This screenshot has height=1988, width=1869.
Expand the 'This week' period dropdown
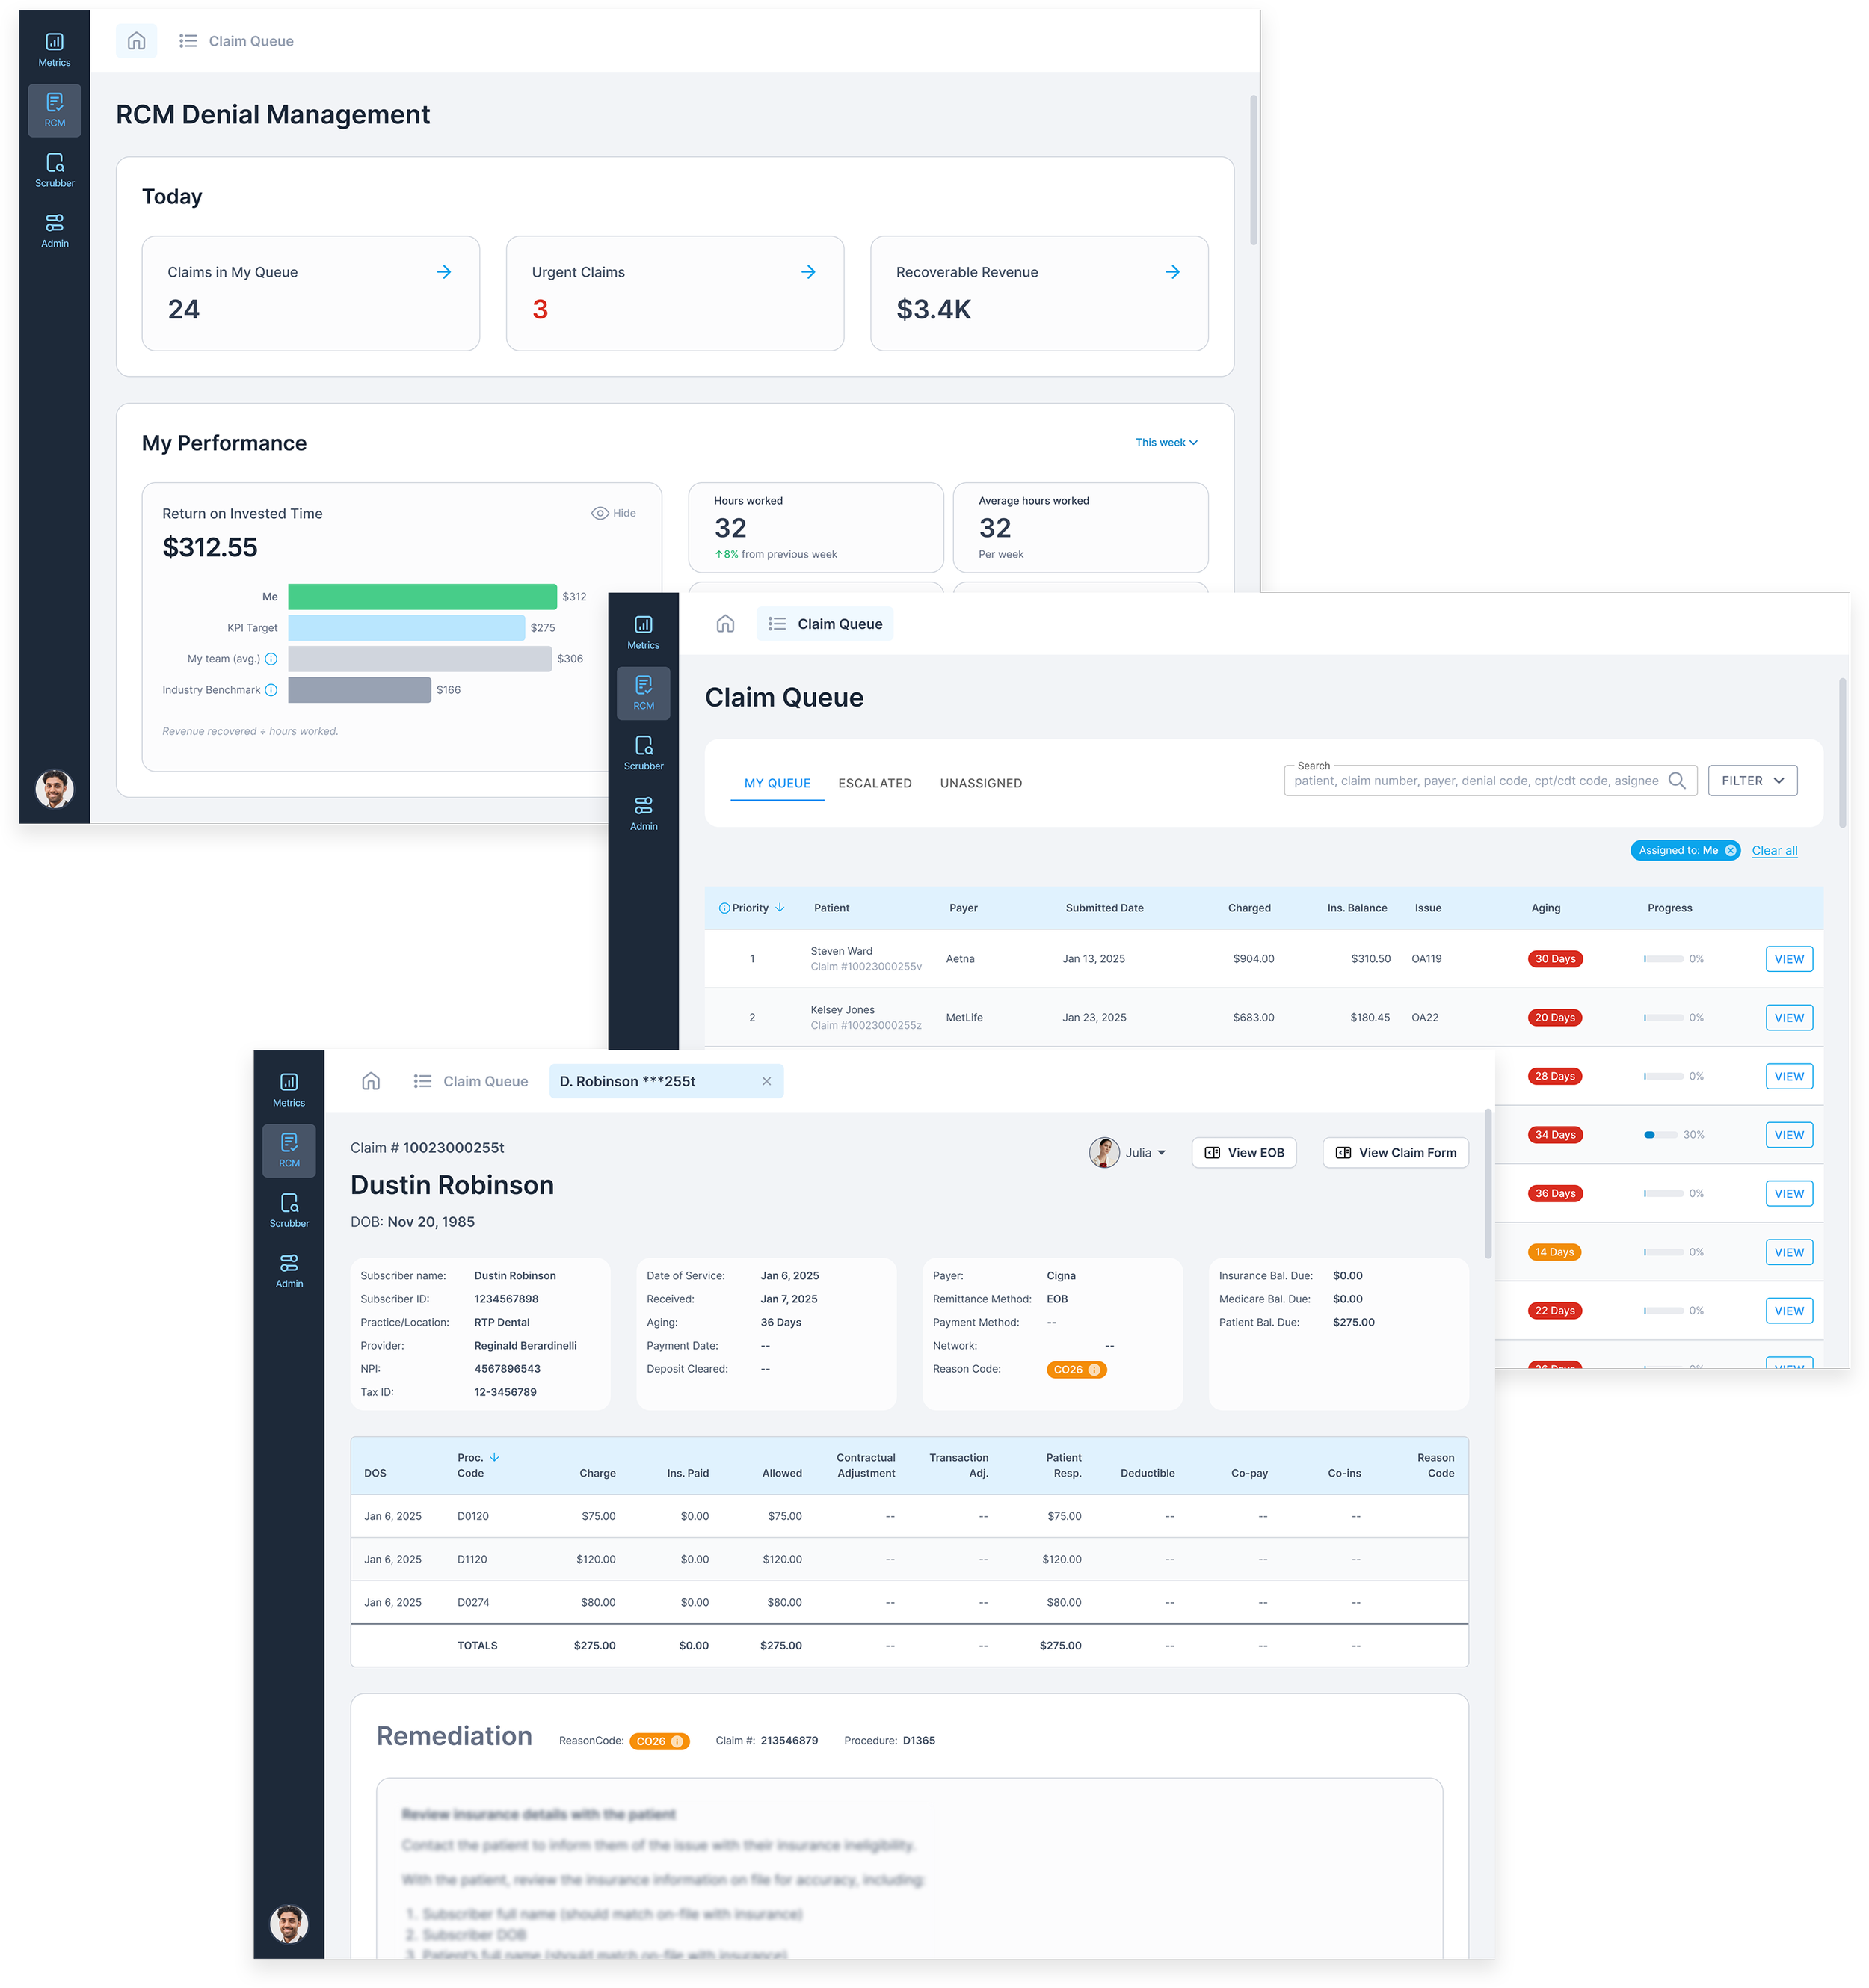click(1166, 442)
